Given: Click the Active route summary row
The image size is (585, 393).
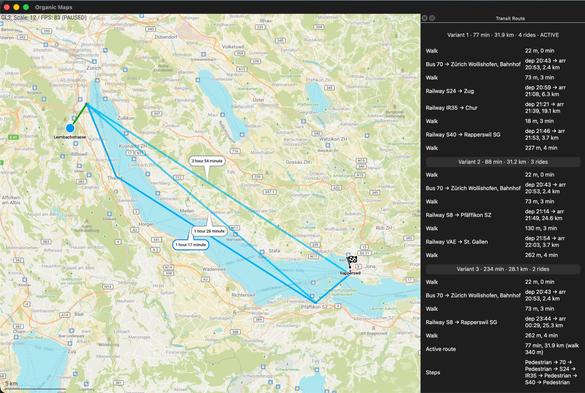Looking at the screenshot, I should [503, 349].
